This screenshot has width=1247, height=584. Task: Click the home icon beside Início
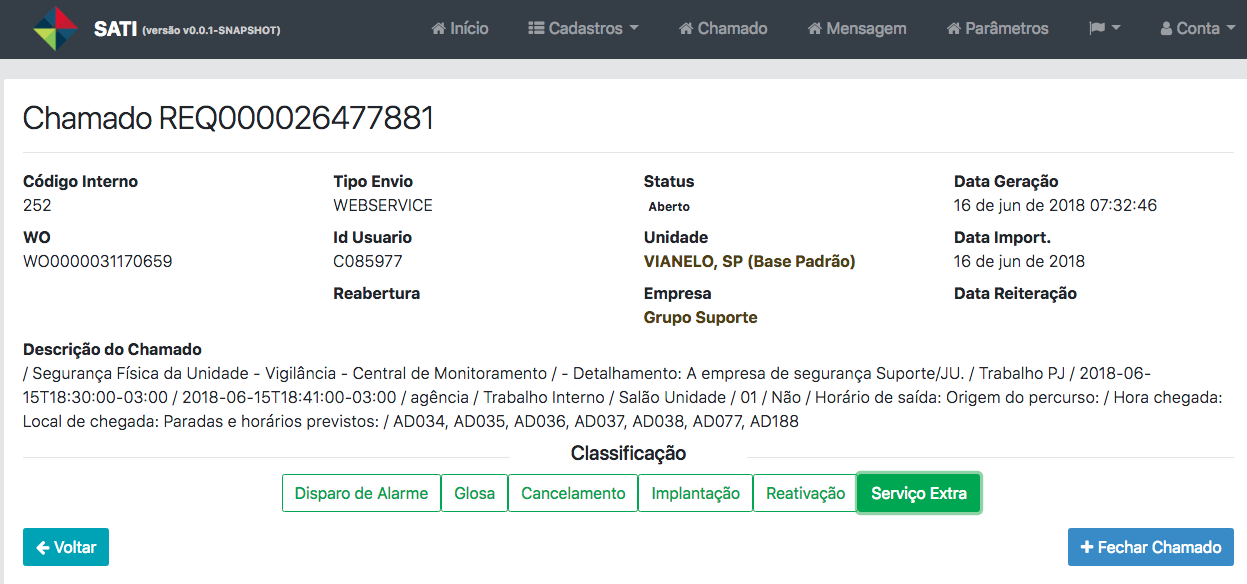click(x=438, y=29)
